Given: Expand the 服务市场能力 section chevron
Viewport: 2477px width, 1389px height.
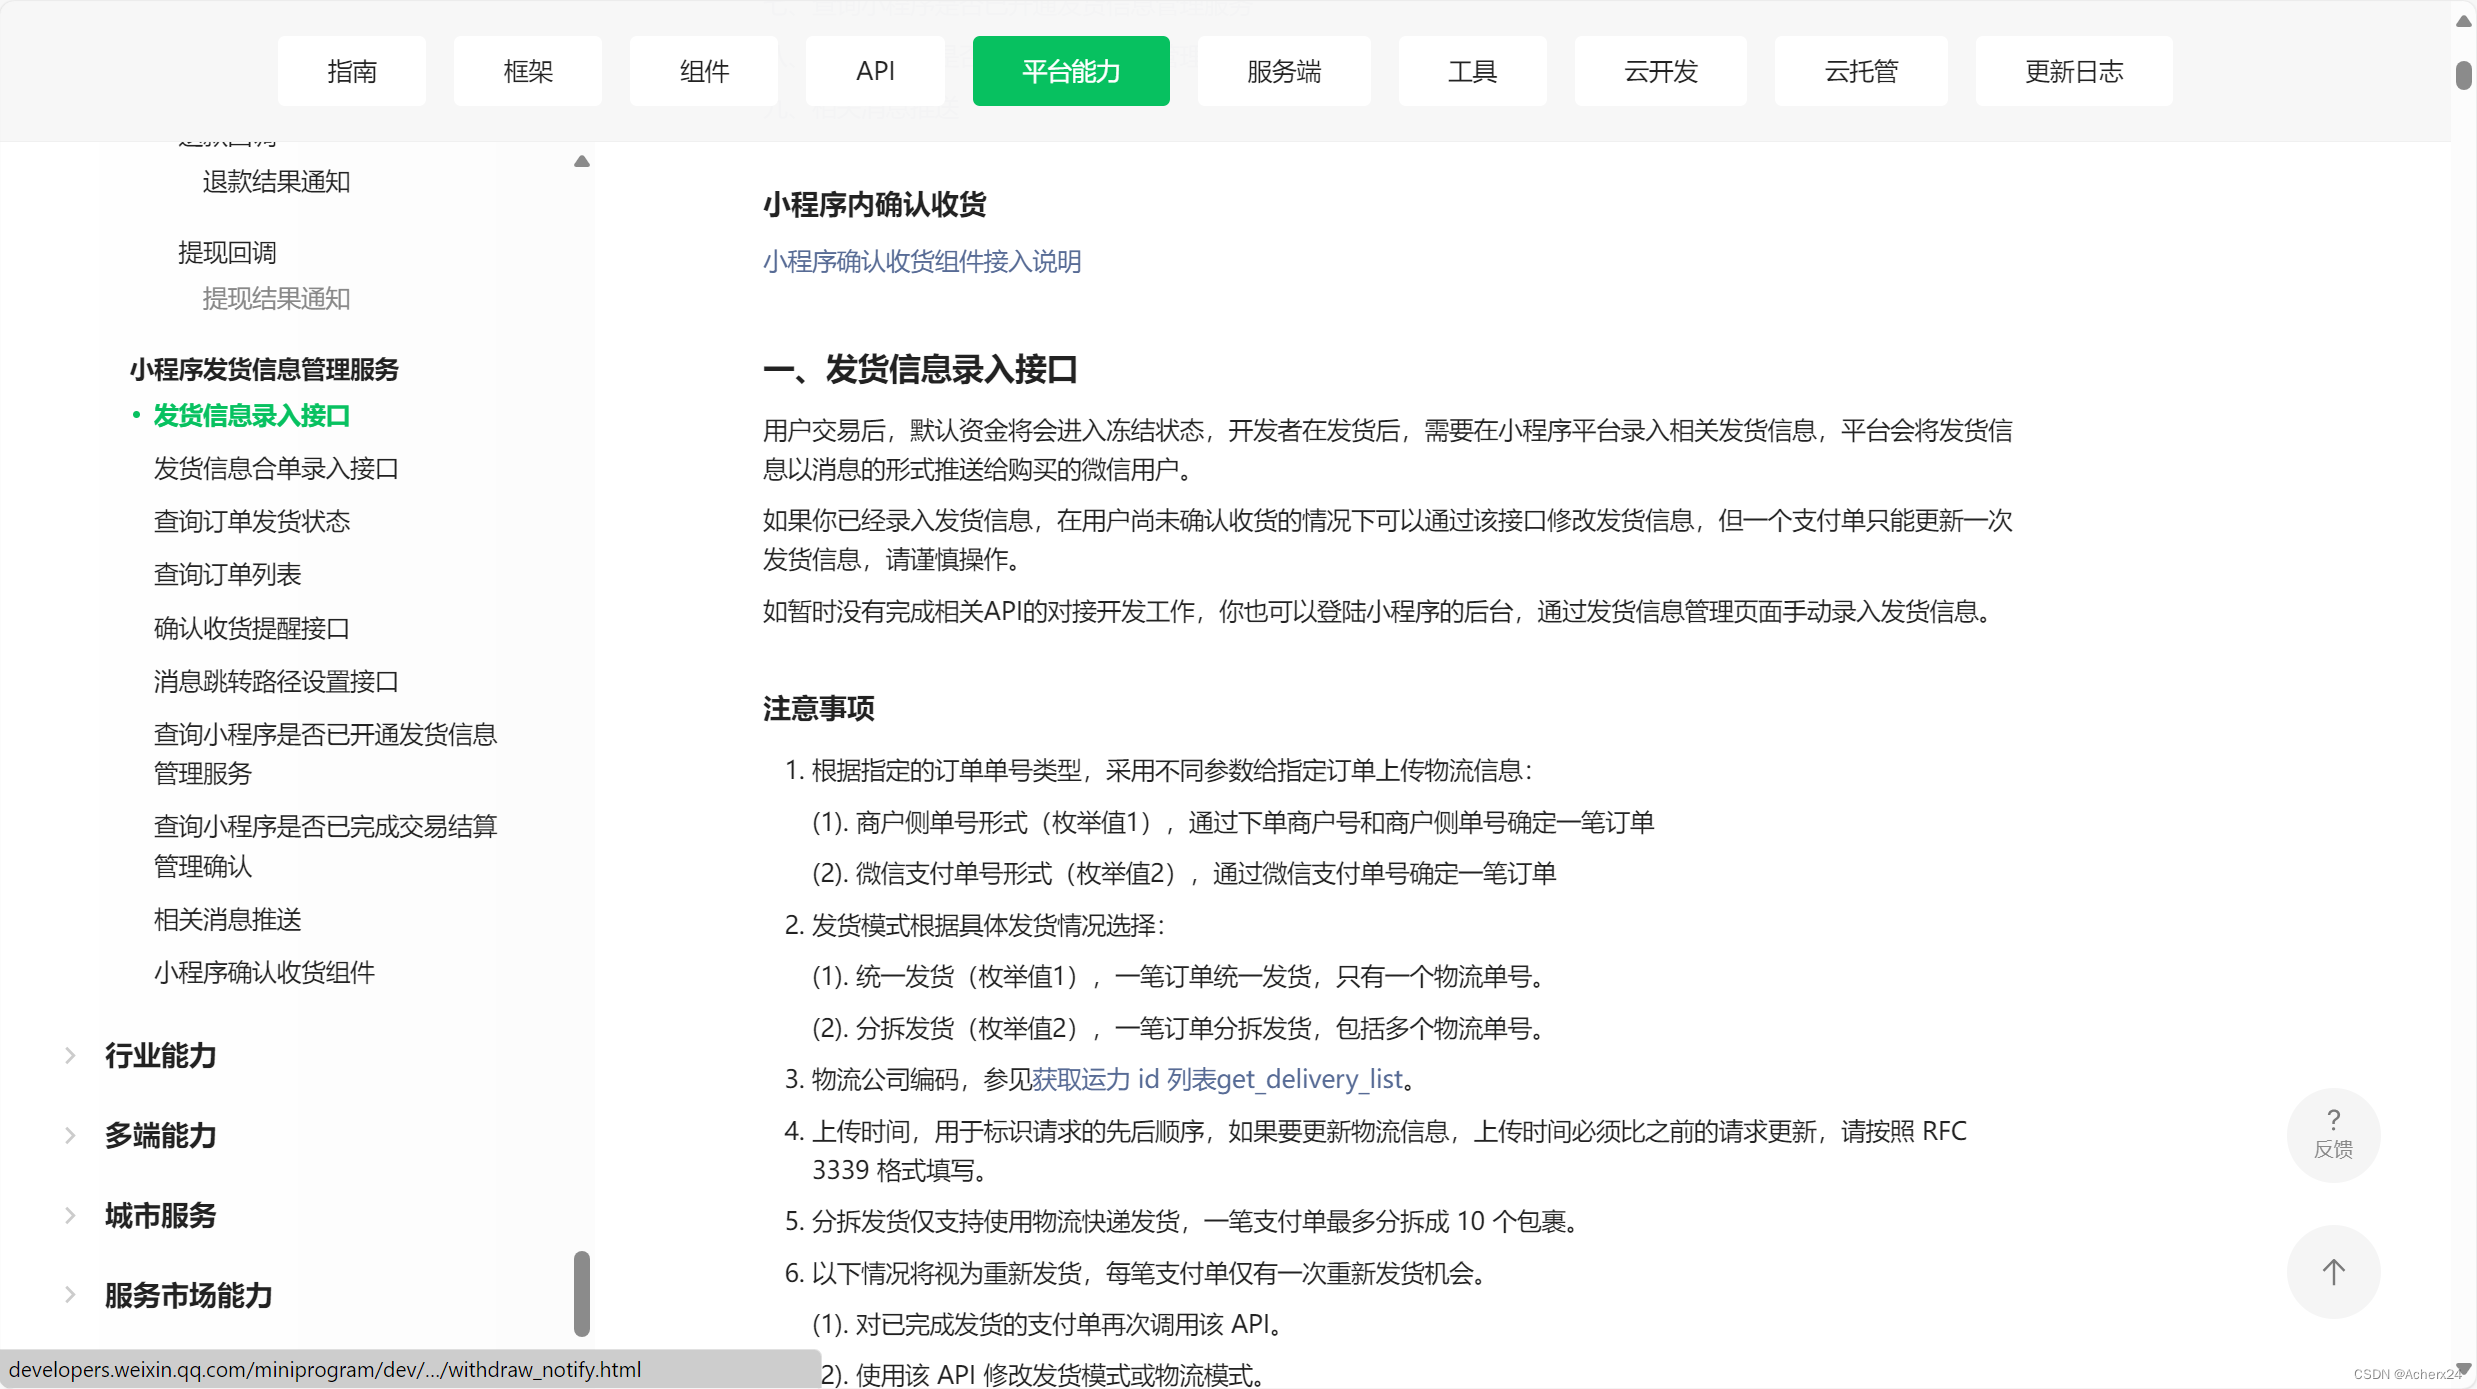Looking at the screenshot, I should coord(70,1295).
